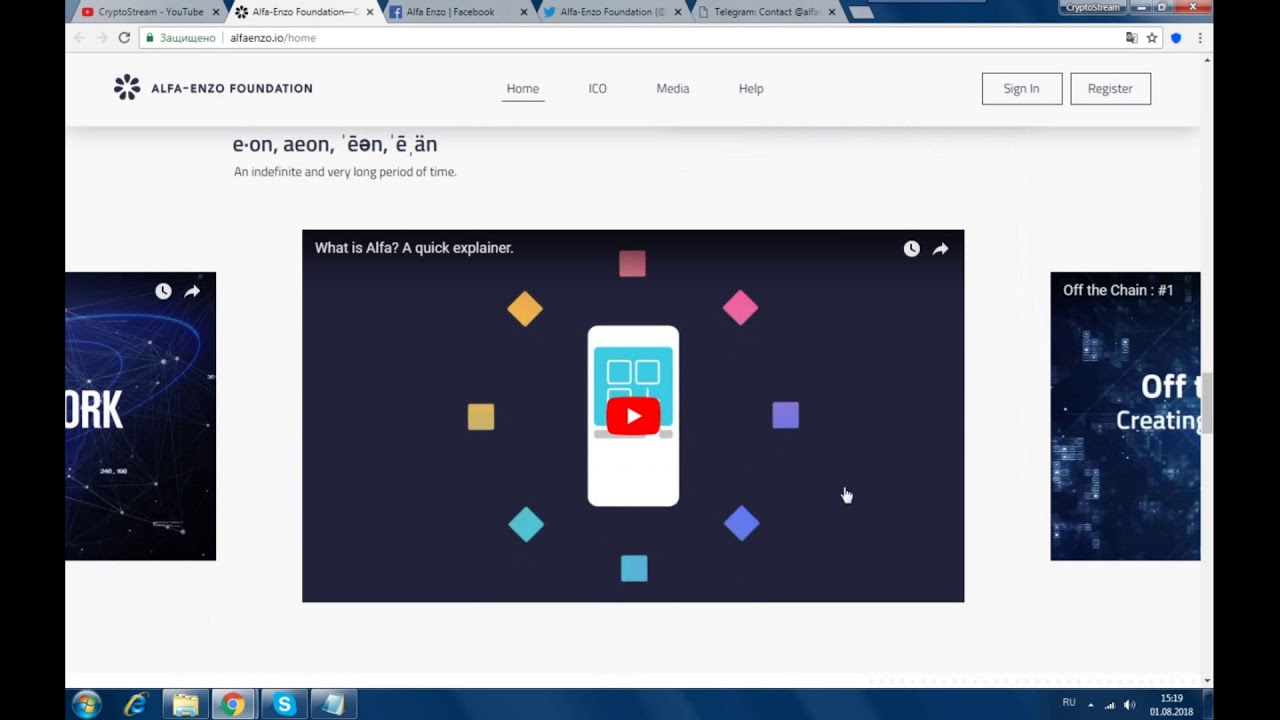Open the Windows Start menu
The height and width of the screenshot is (720, 1280).
tap(86, 705)
